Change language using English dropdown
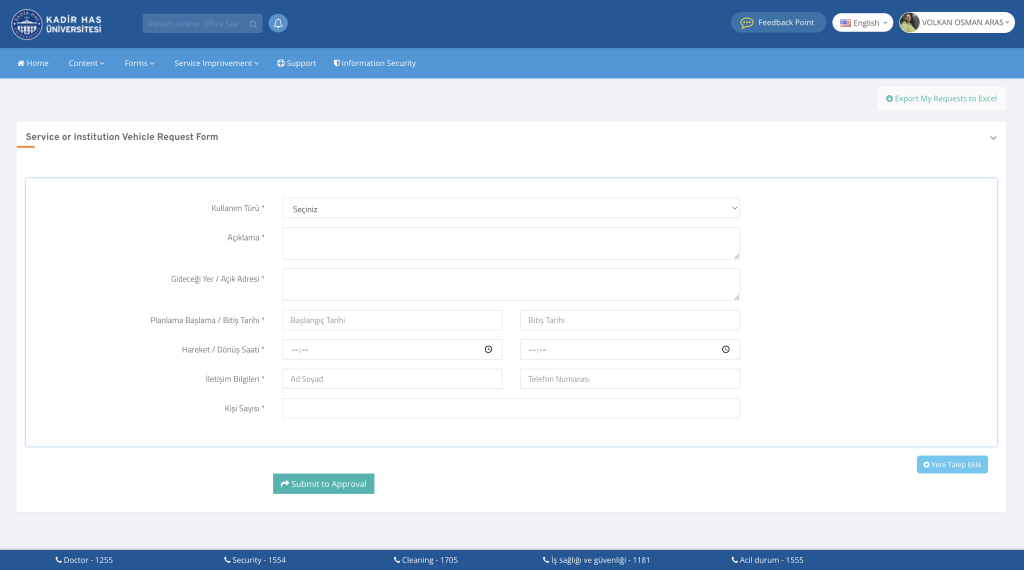The height and width of the screenshot is (570, 1024). pos(863,23)
